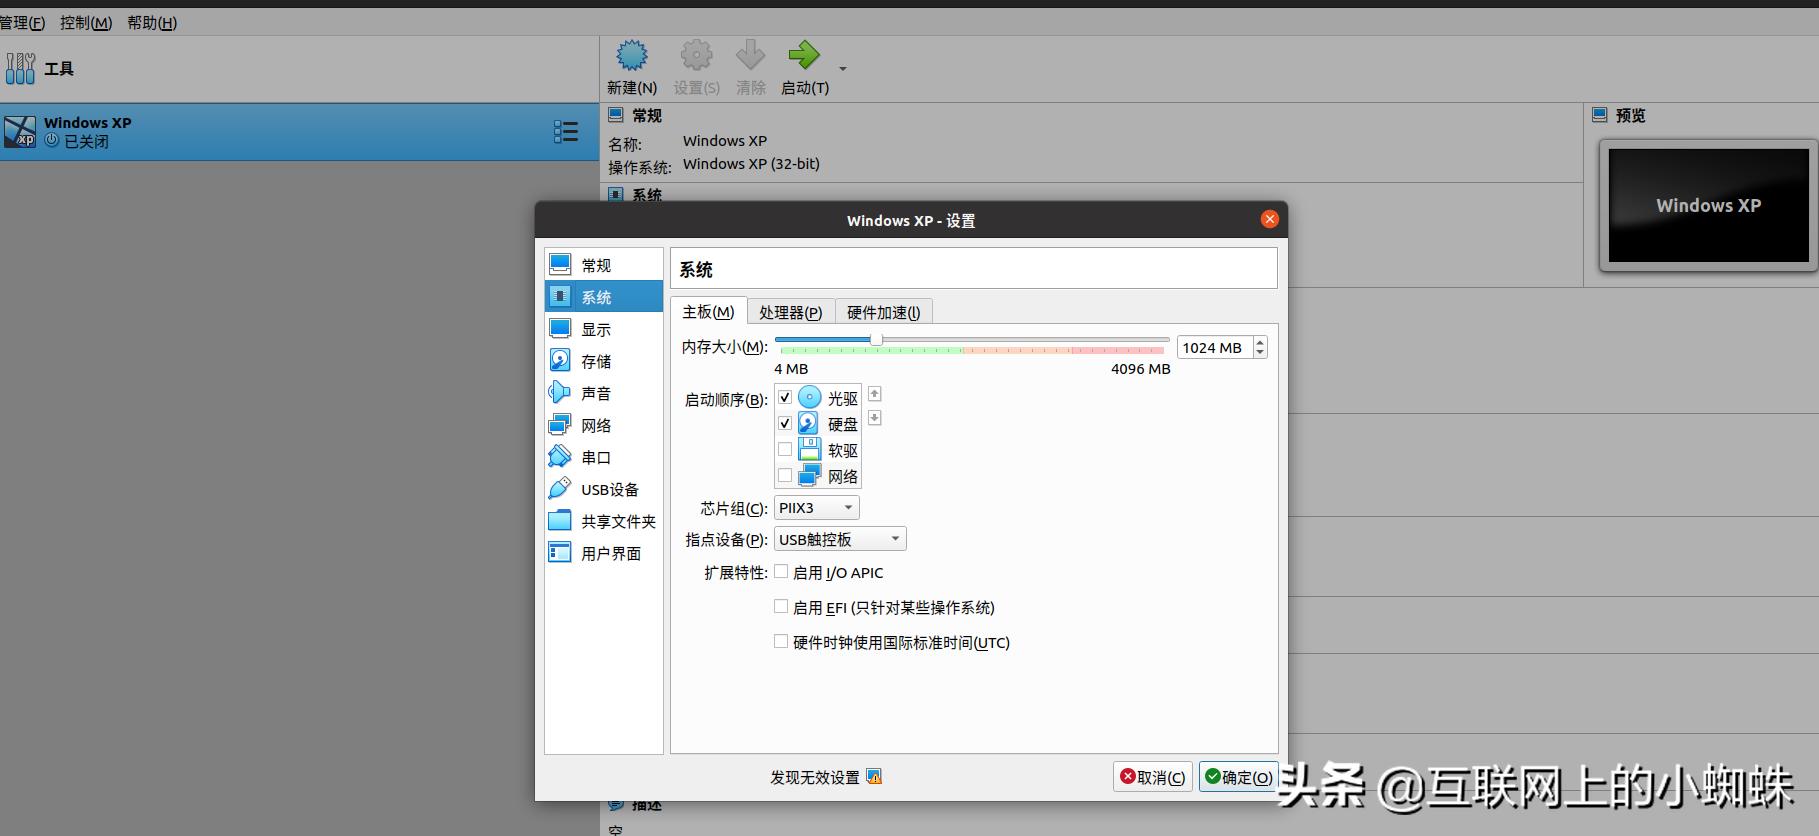Move boot item up with arrow button
This screenshot has height=836, width=1819.
pos(874,394)
